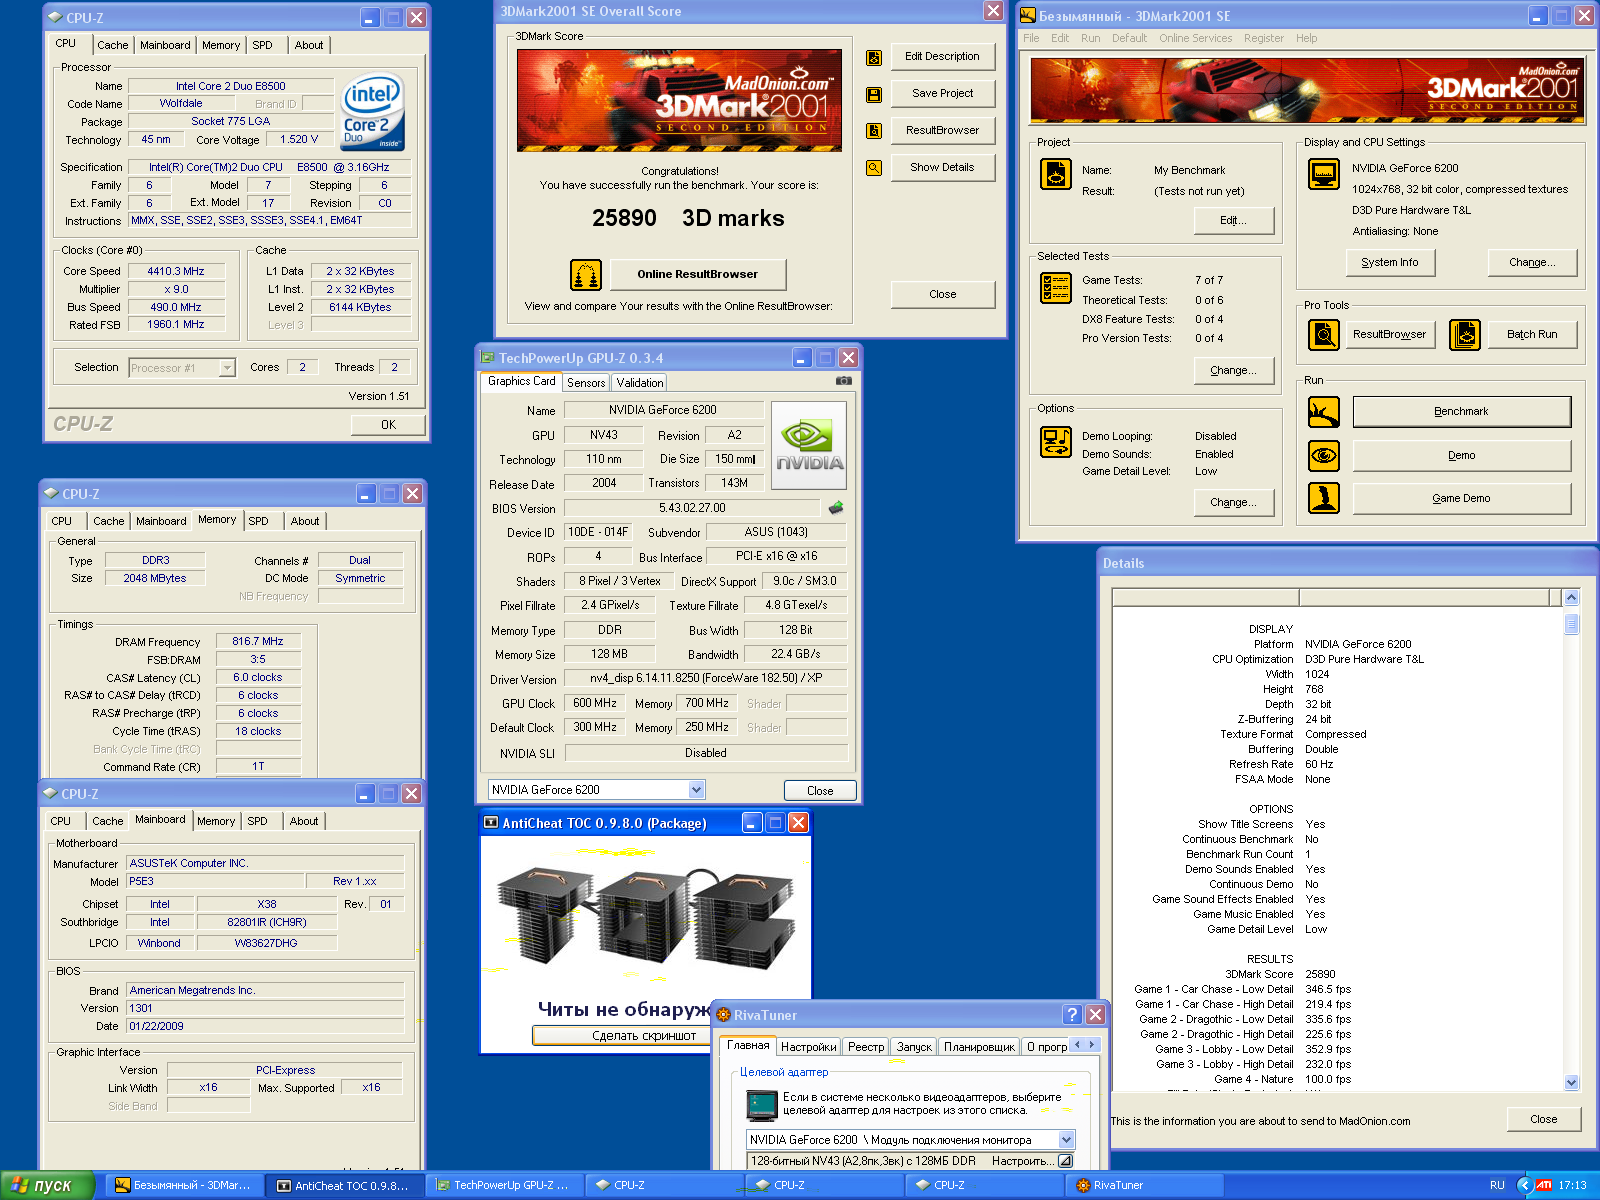The height and width of the screenshot is (1200, 1600).
Task: Switch to the Sensors tab in GPU-Z
Action: [586, 383]
